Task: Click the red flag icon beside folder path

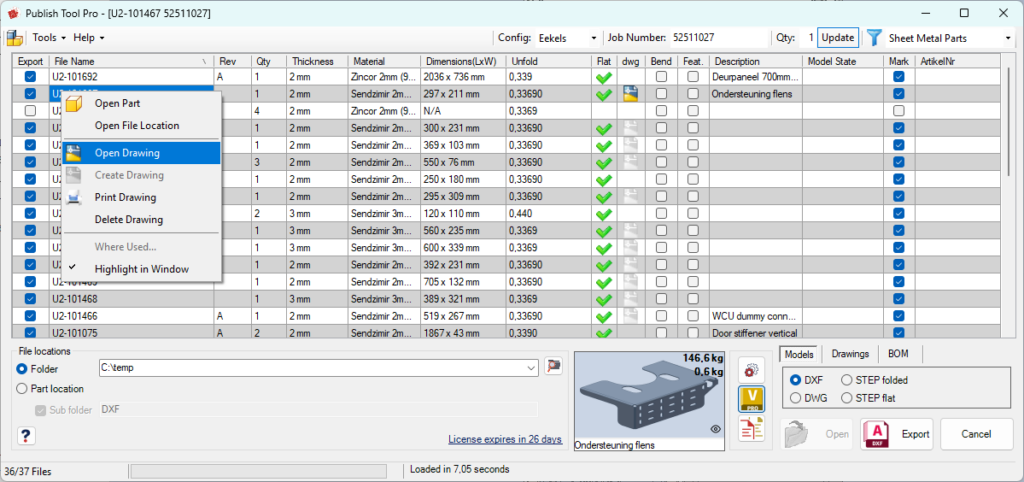Action: click(554, 367)
